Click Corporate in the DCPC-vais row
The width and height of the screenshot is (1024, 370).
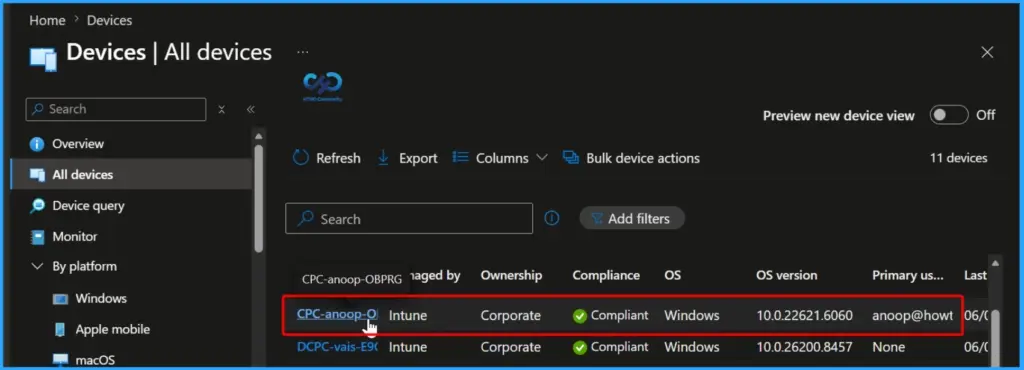click(511, 347)
